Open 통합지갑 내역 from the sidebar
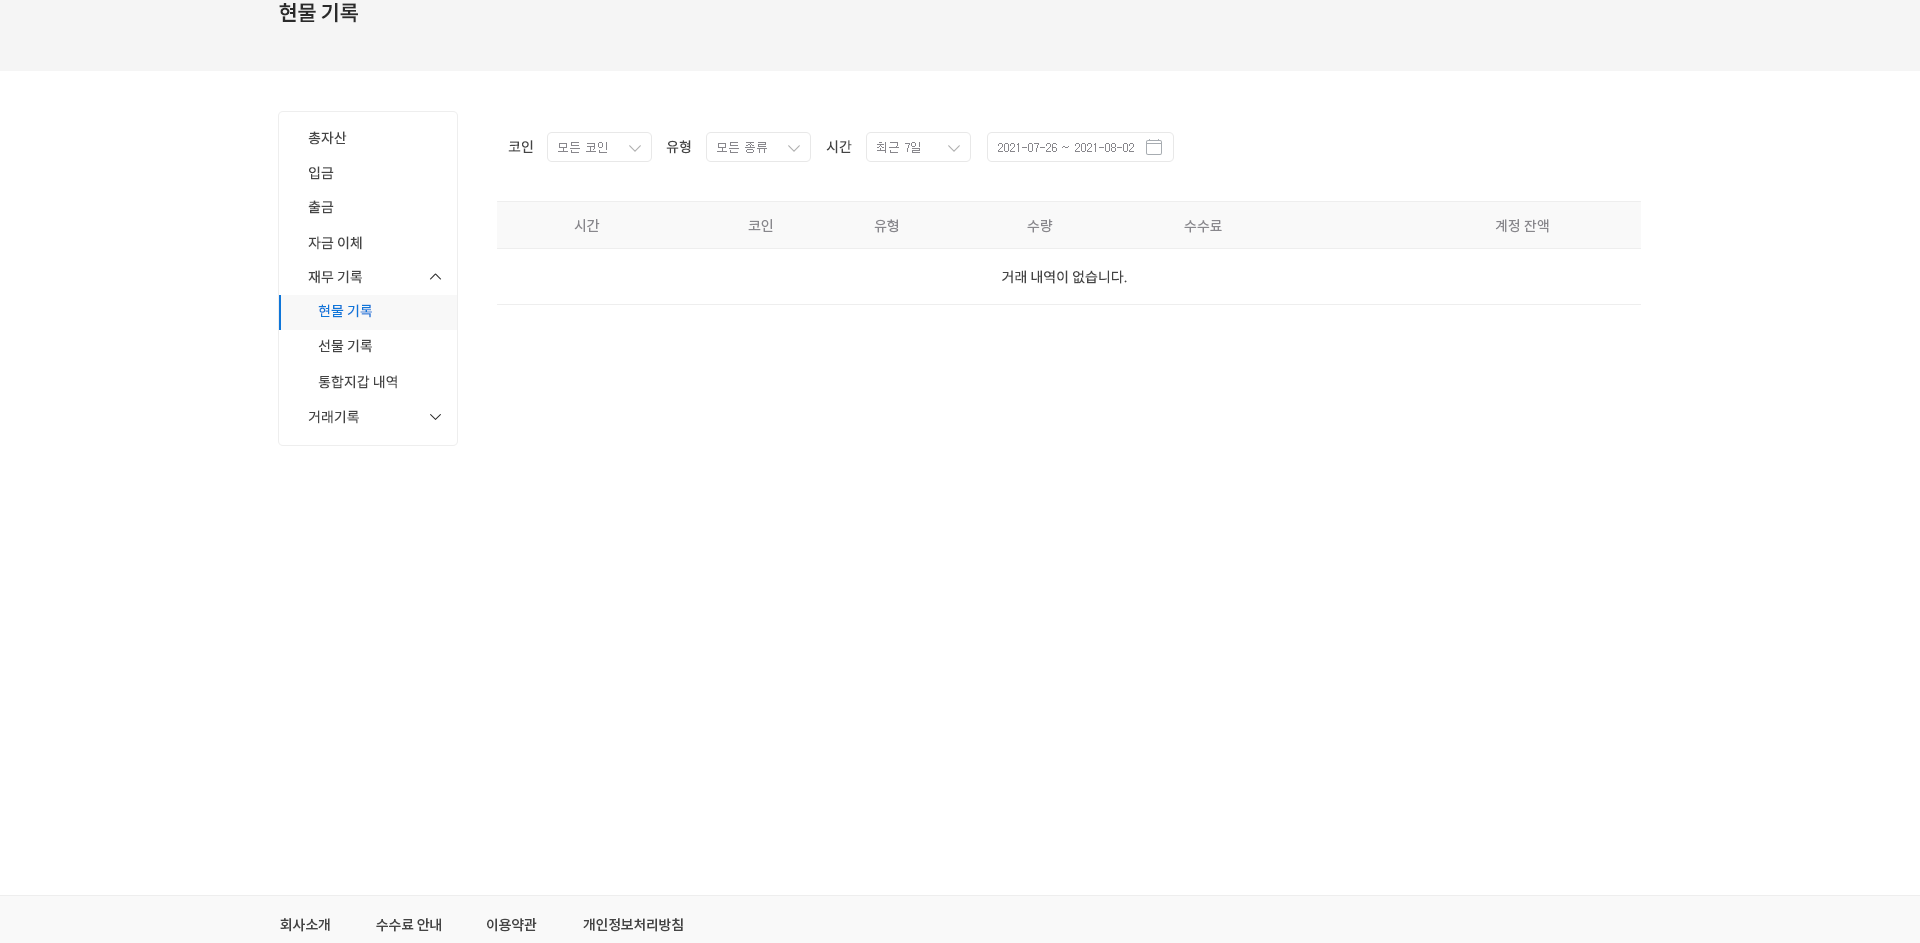This screenshot has width=1920, height=943. point(358,381)
